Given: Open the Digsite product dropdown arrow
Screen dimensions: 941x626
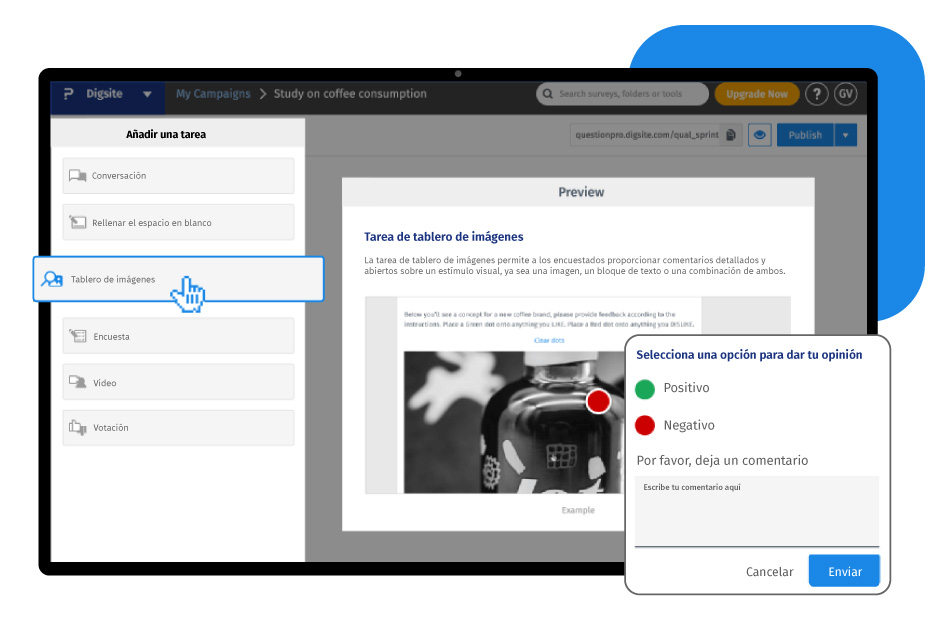Looking at the screenshot, I should click(x=147, y=94).
